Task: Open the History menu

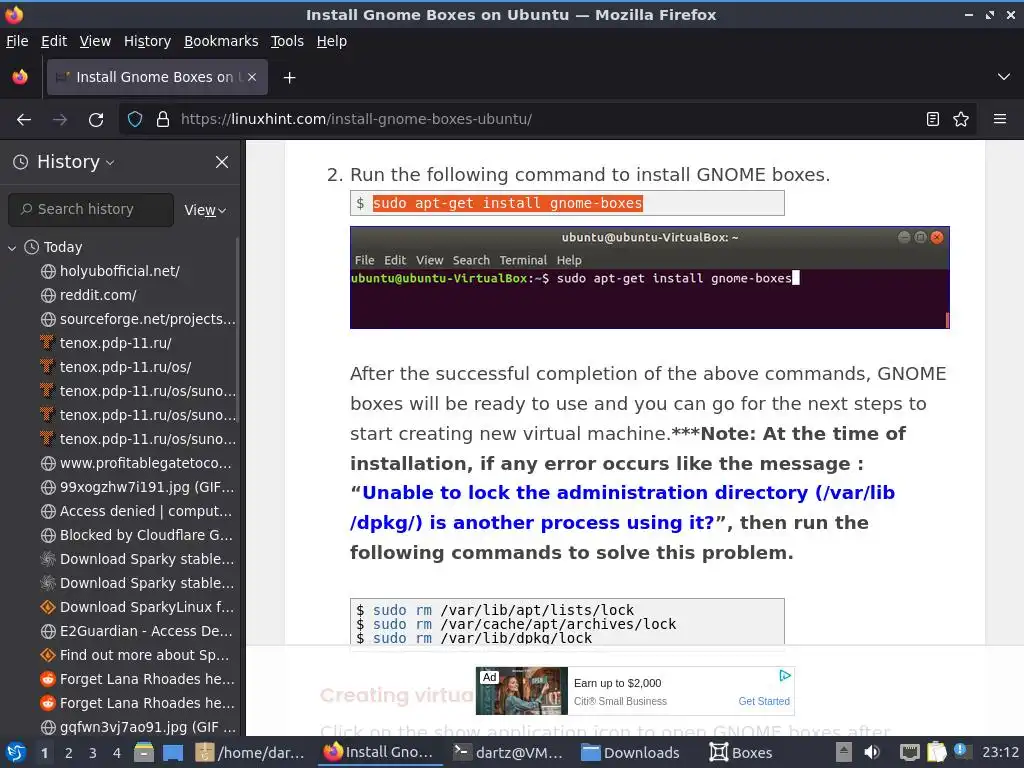Action: 148,41
